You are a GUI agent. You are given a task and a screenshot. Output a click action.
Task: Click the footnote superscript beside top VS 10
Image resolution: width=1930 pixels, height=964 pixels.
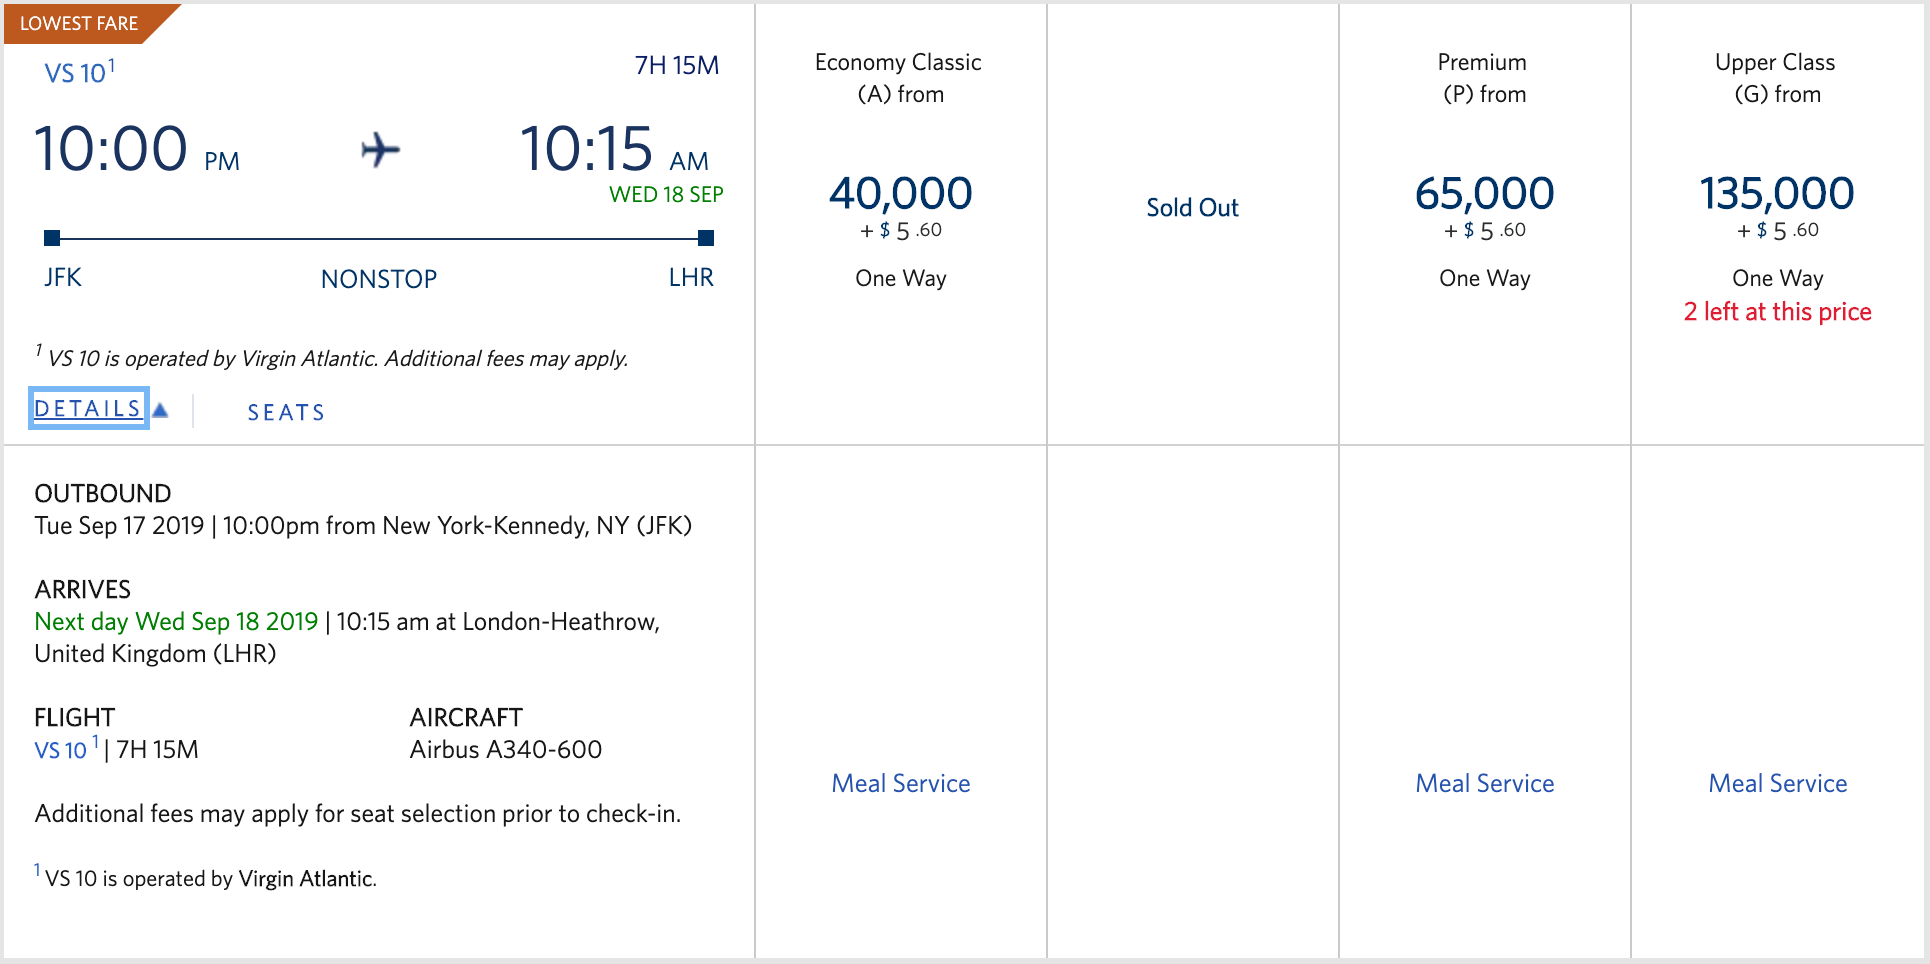click(112, 65)
